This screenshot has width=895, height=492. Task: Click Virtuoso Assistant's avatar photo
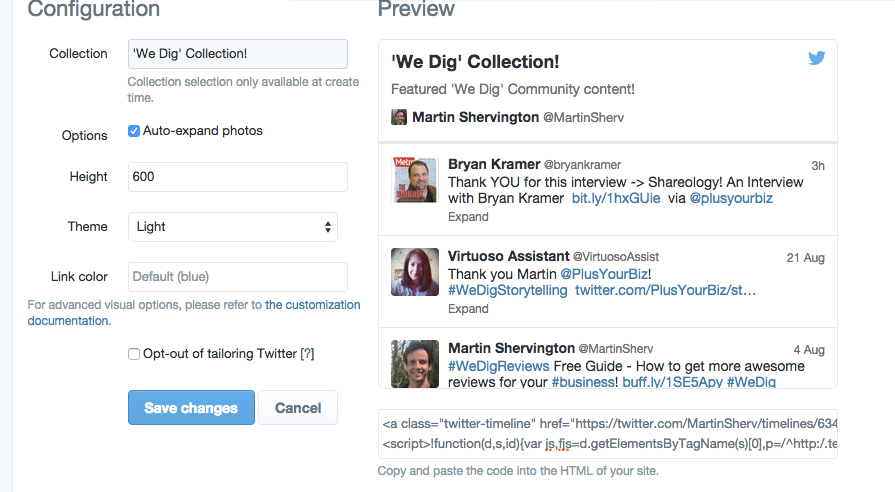coord(415,272)
